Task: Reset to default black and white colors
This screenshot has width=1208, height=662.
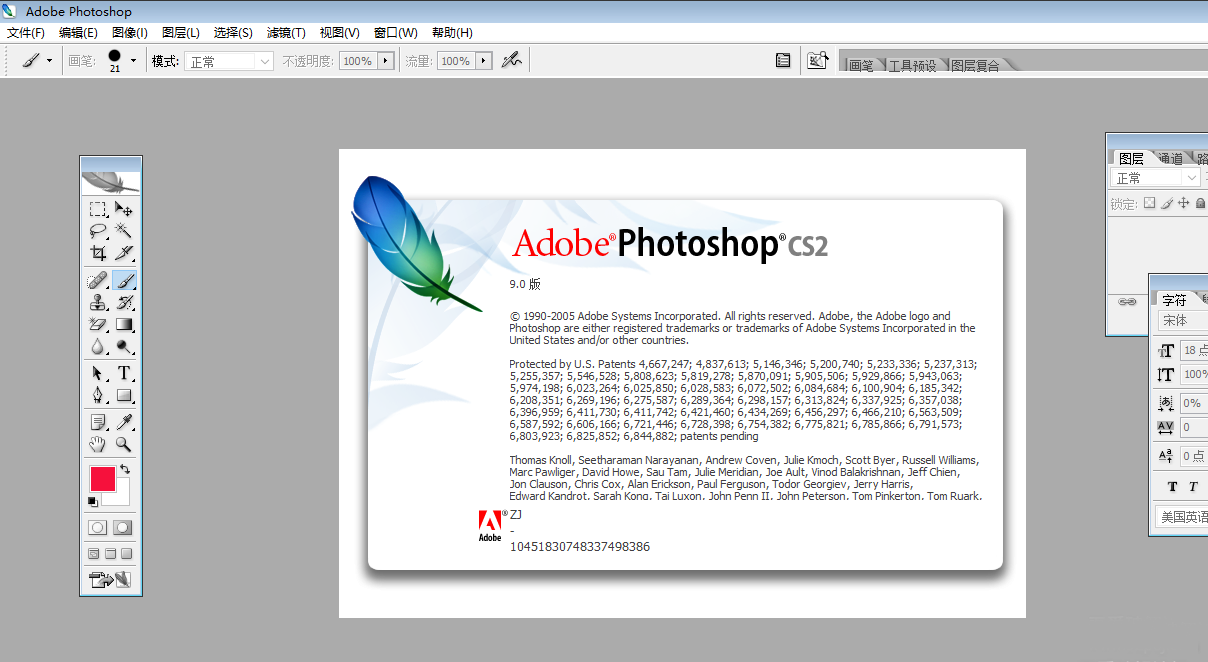Action: point(93,501)
